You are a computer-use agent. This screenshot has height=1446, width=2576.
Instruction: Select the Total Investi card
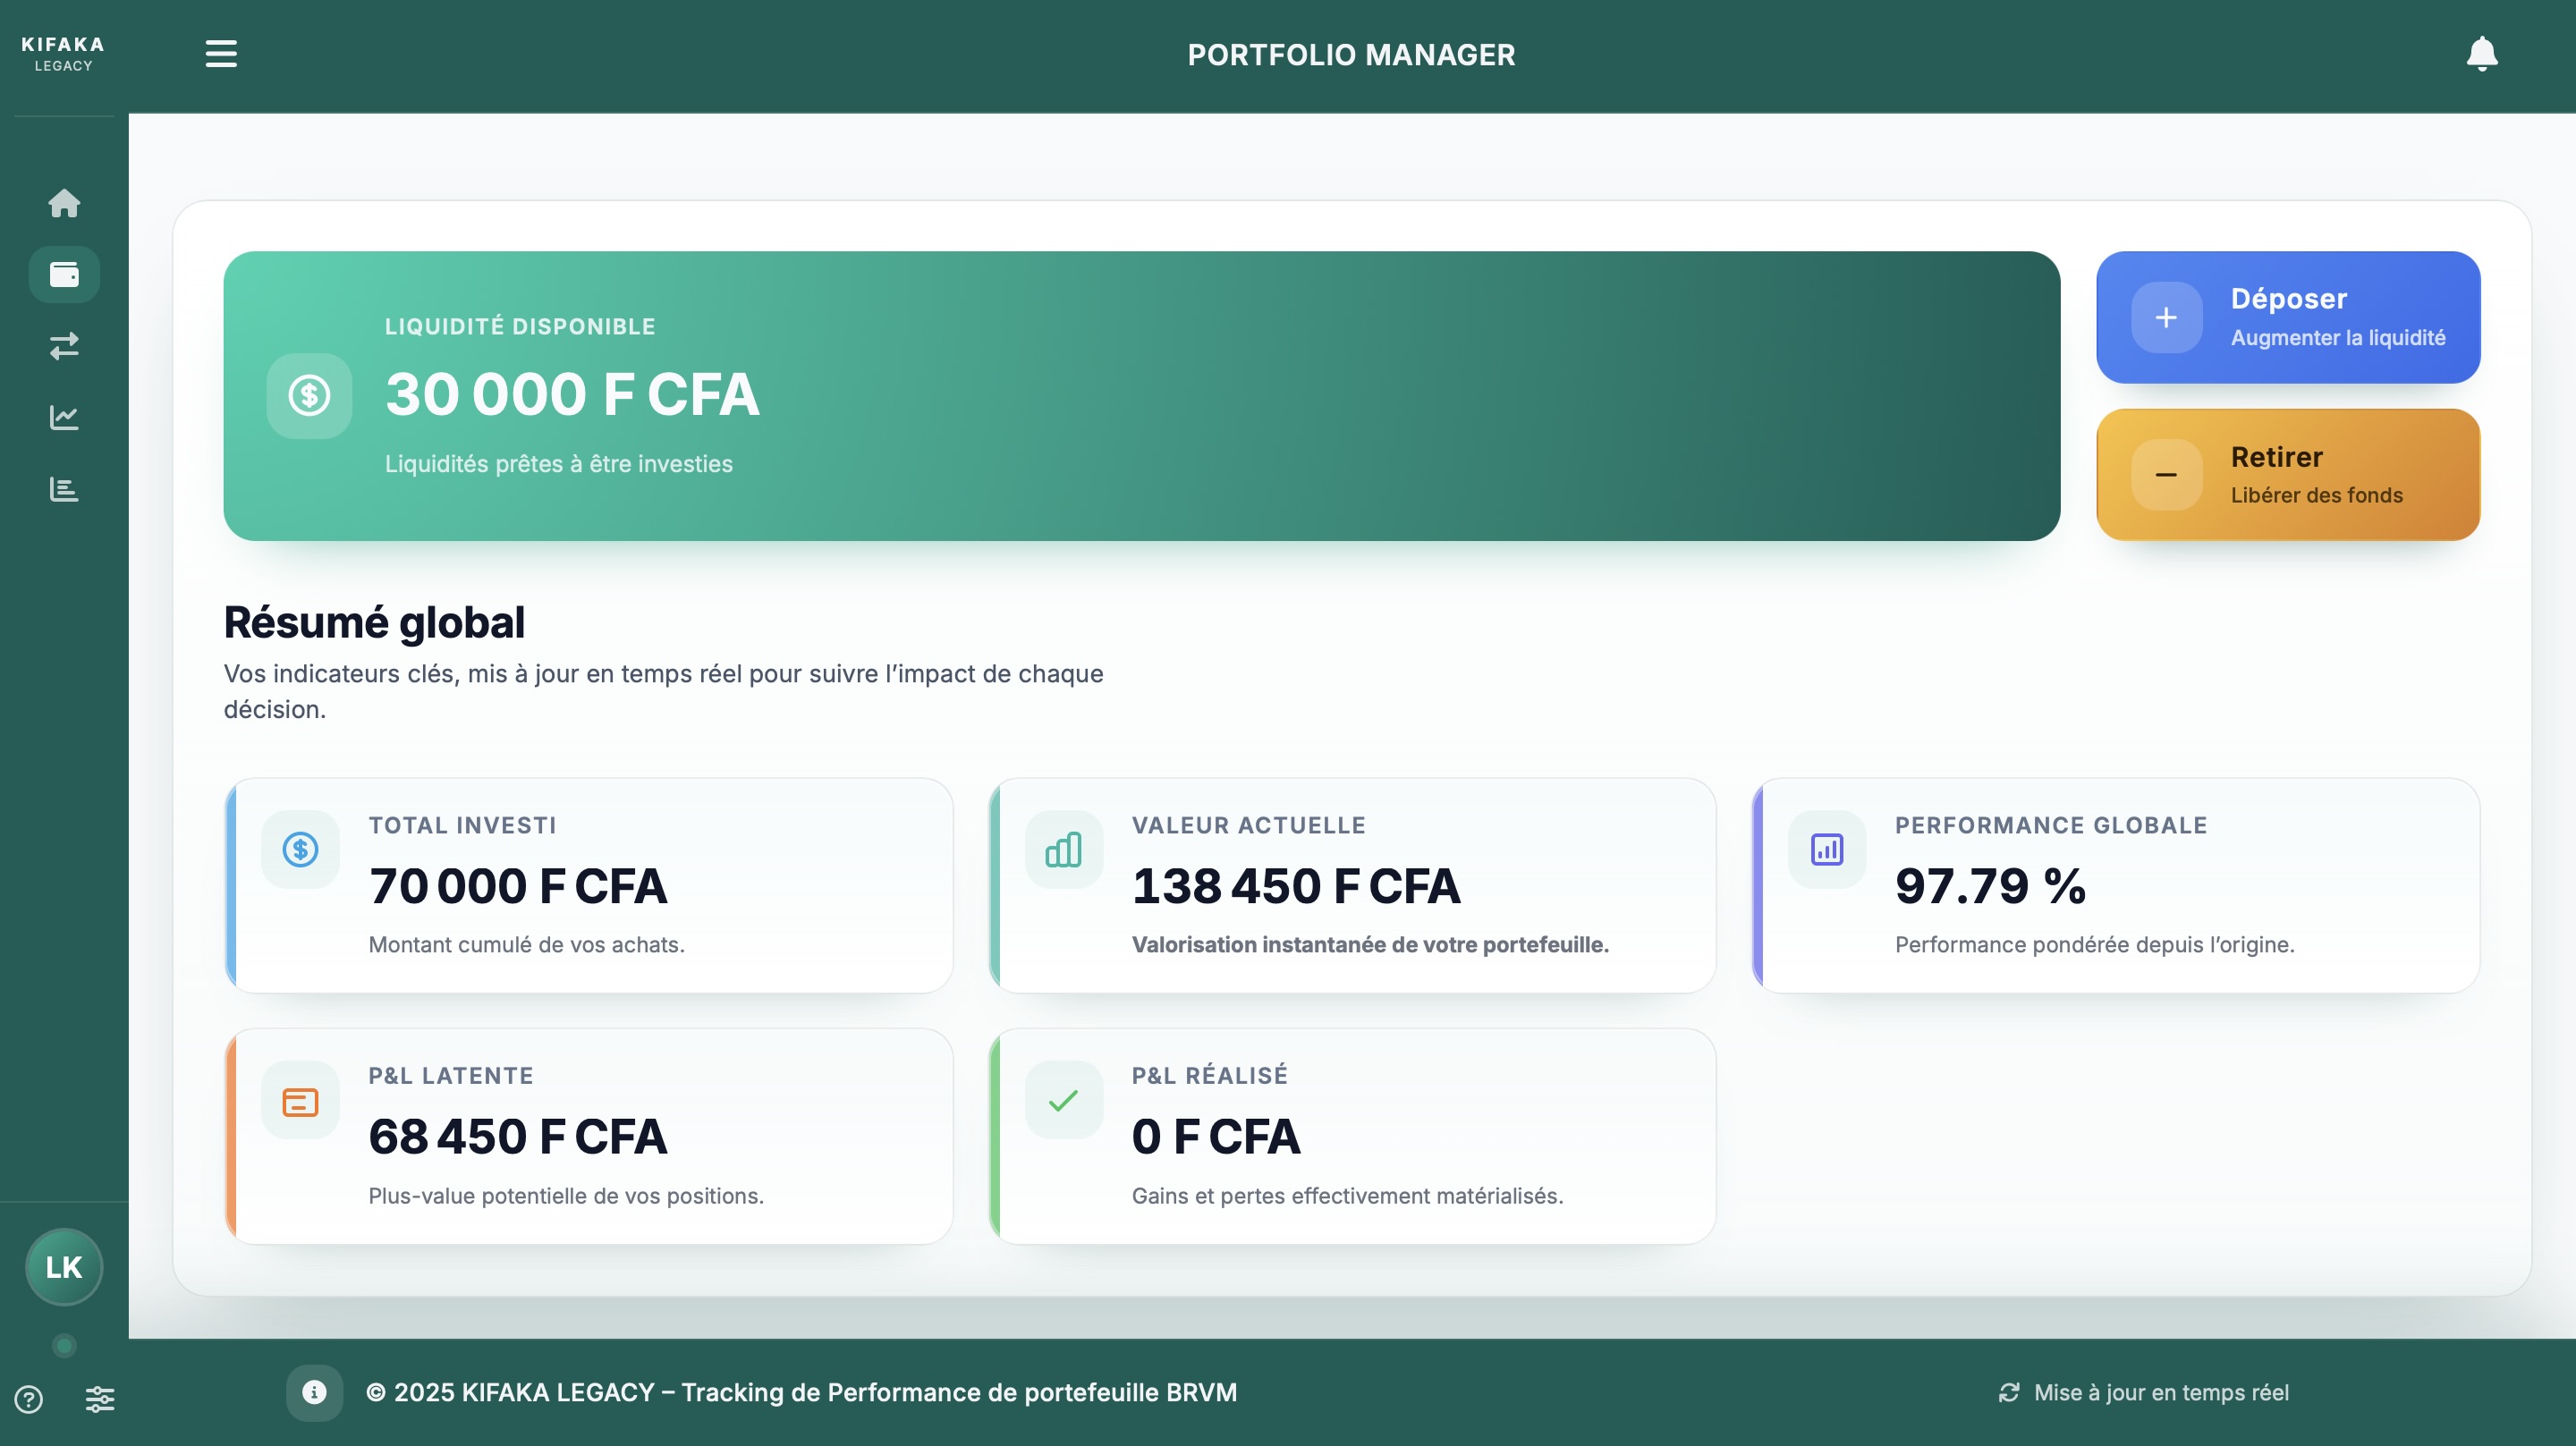point(589,886)
